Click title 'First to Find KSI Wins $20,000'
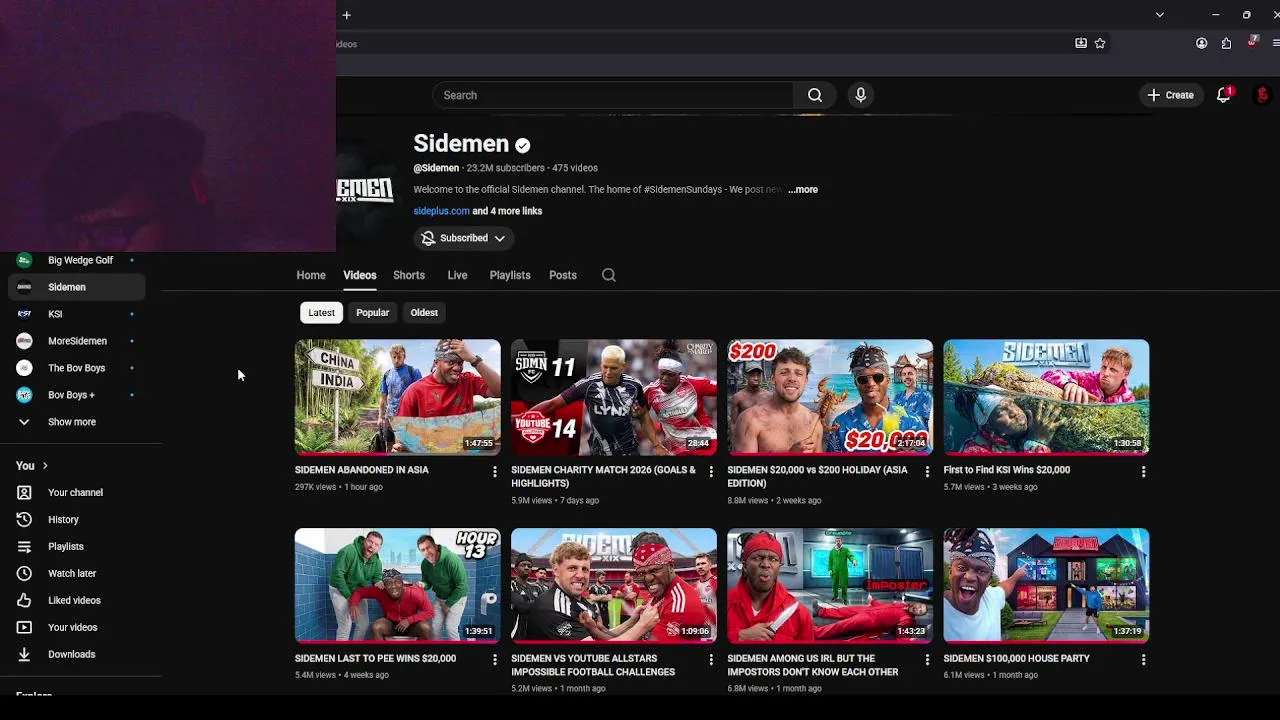This screenshot has width=1280, height=720. pos(1006,470)
